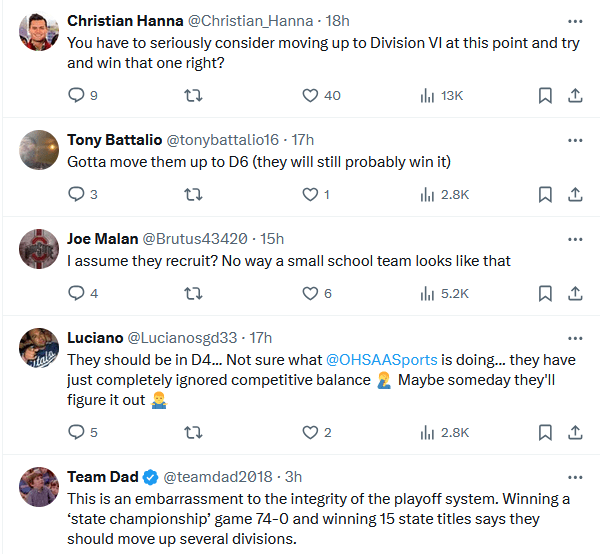Retweet Joe Malan's post
This screenshot has height=554, width=600.
pos(194,293)
